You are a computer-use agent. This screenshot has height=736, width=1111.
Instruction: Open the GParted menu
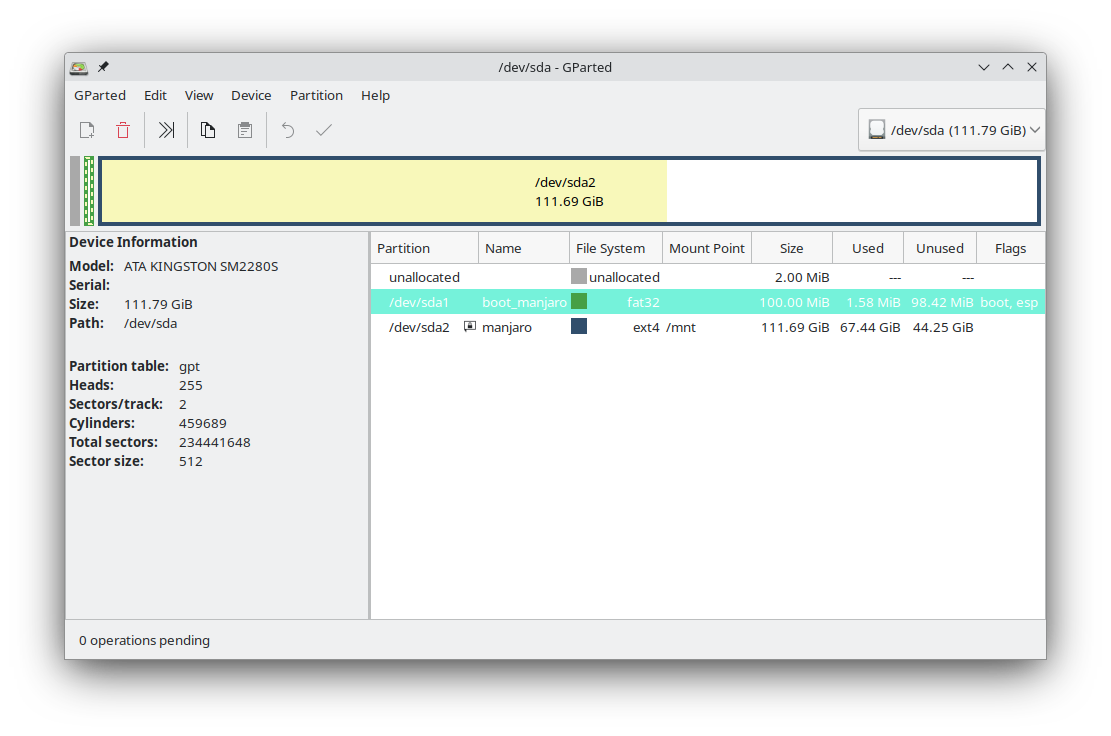tap(100, 95)
